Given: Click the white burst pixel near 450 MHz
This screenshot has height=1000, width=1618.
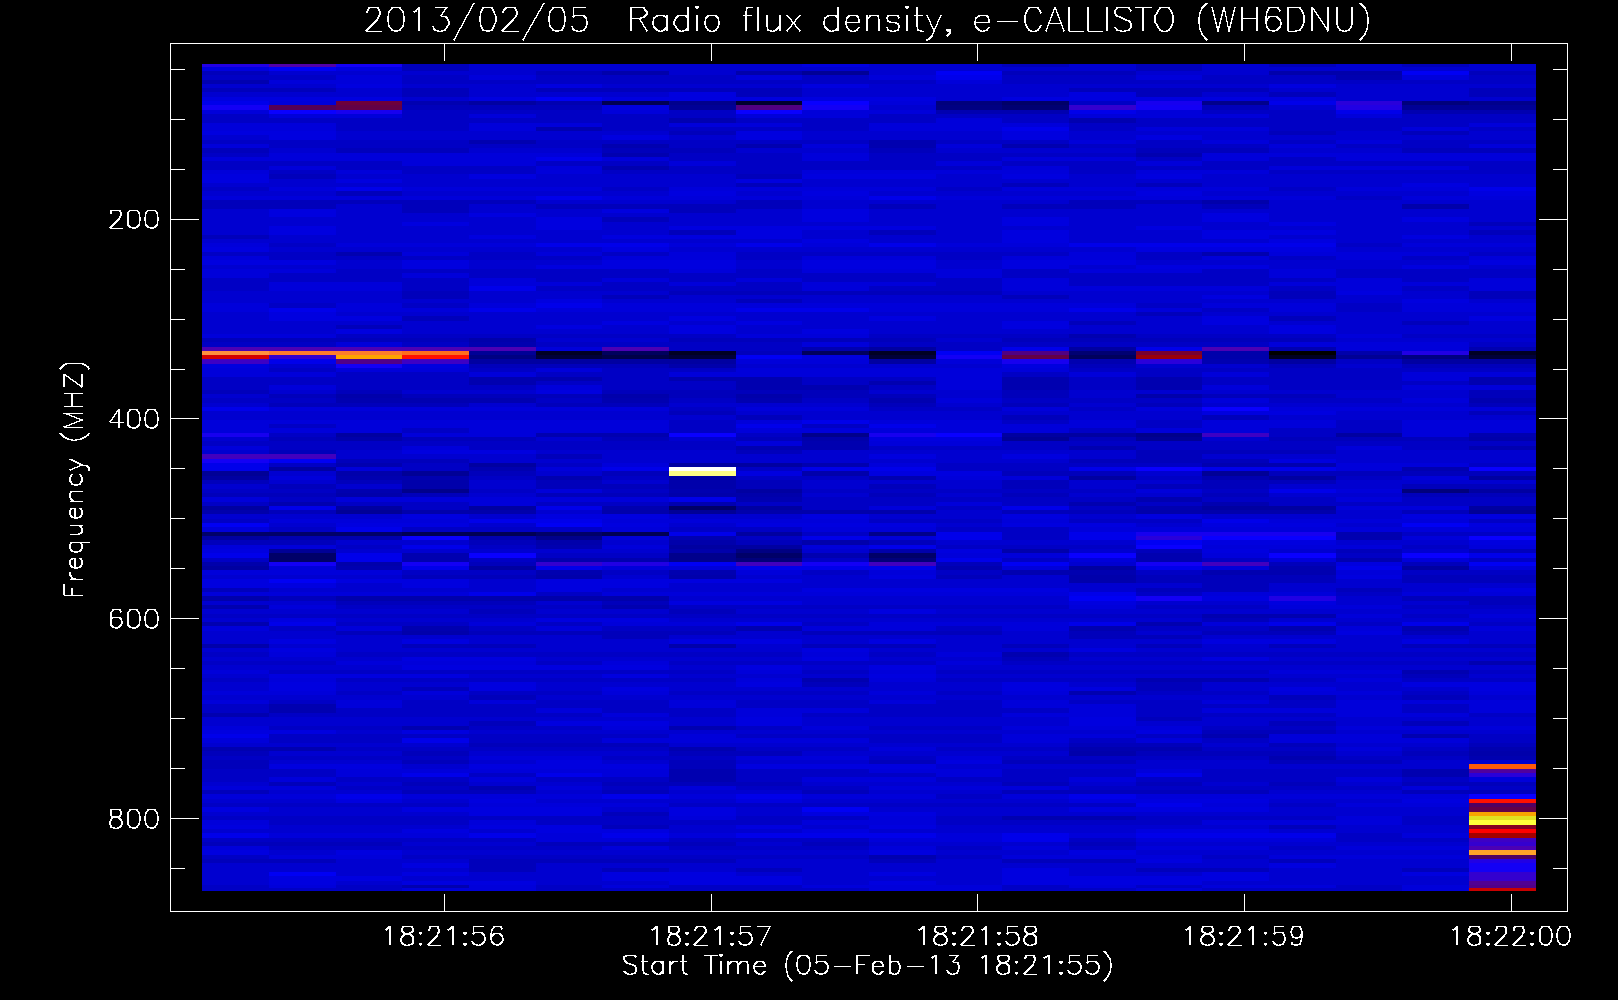Looking at the screenshot, I should (x=702, y=471).
